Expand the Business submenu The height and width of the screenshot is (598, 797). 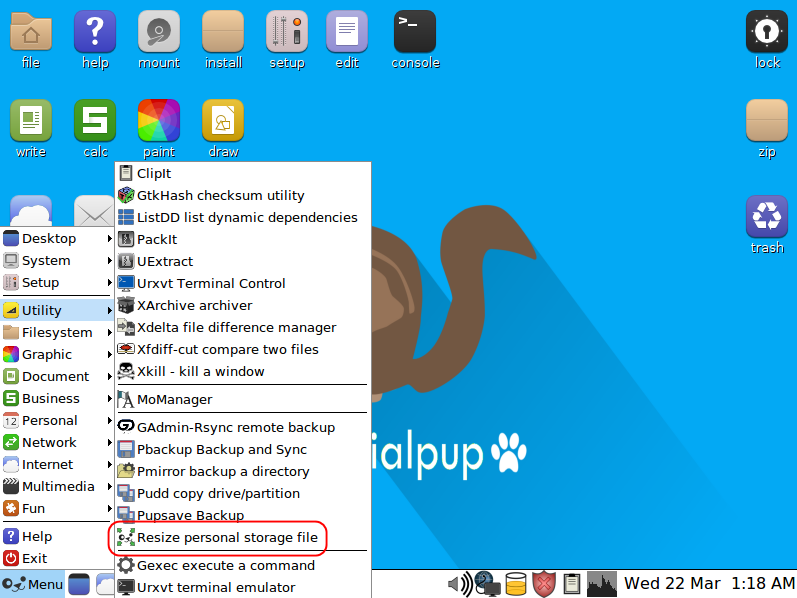pos(57,398)
